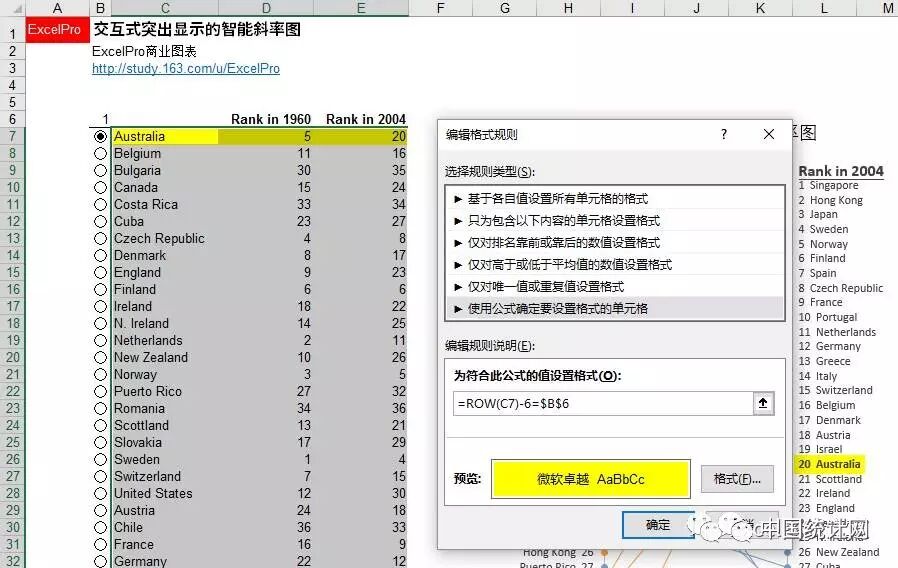The width and height of the screenshot is (898, 568).
Task: Choose rule type 仅对排名靠前或靠后的数值设置格式
Action: [615, 243]
